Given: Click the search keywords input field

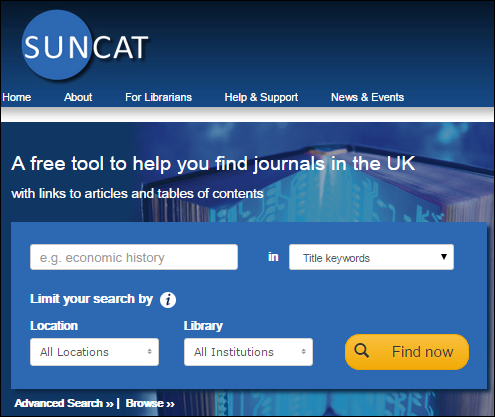Looking at the screenshot, I should pyautogui.click(x=134, y=257).
